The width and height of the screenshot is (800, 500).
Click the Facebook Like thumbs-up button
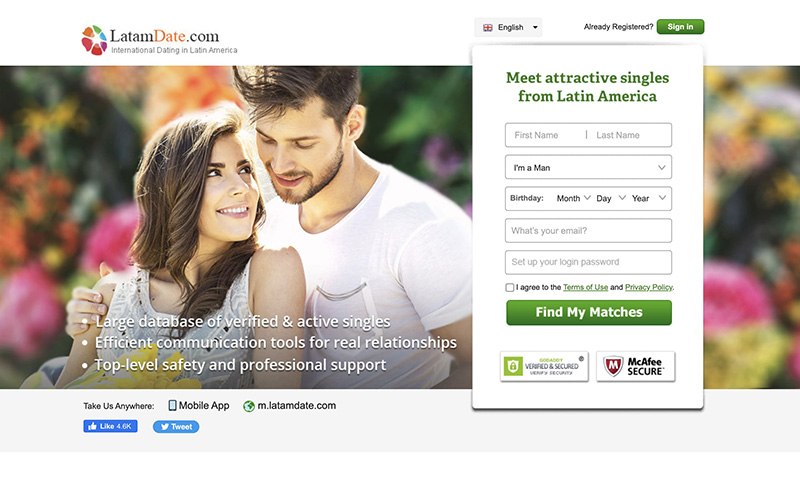tap(110, 426)
